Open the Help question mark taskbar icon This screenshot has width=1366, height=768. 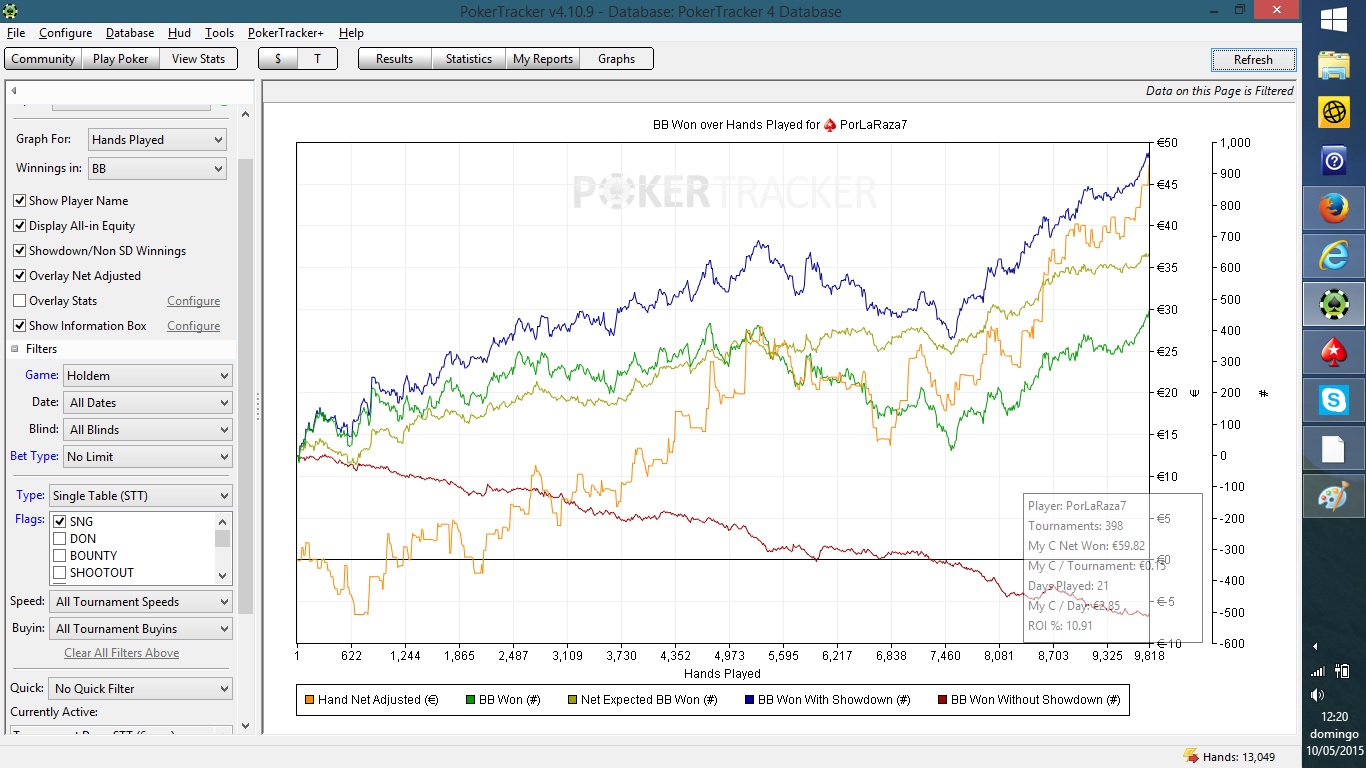point(1334,161)
